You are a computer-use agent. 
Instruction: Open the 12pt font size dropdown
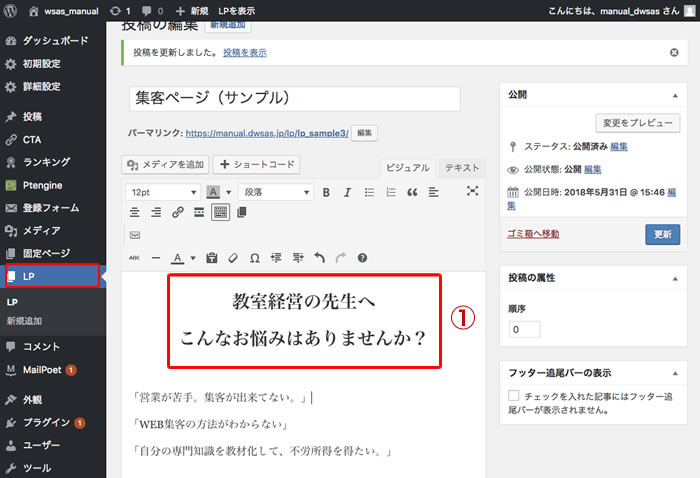coord(162,192)
